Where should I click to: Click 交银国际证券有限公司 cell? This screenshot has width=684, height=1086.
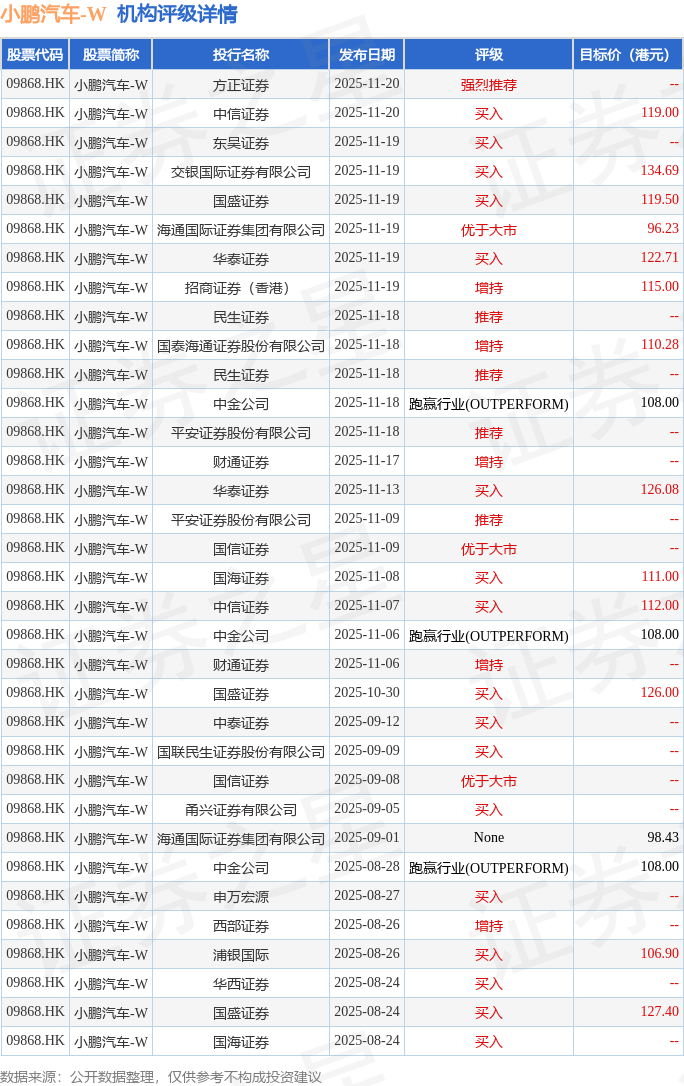241,172
